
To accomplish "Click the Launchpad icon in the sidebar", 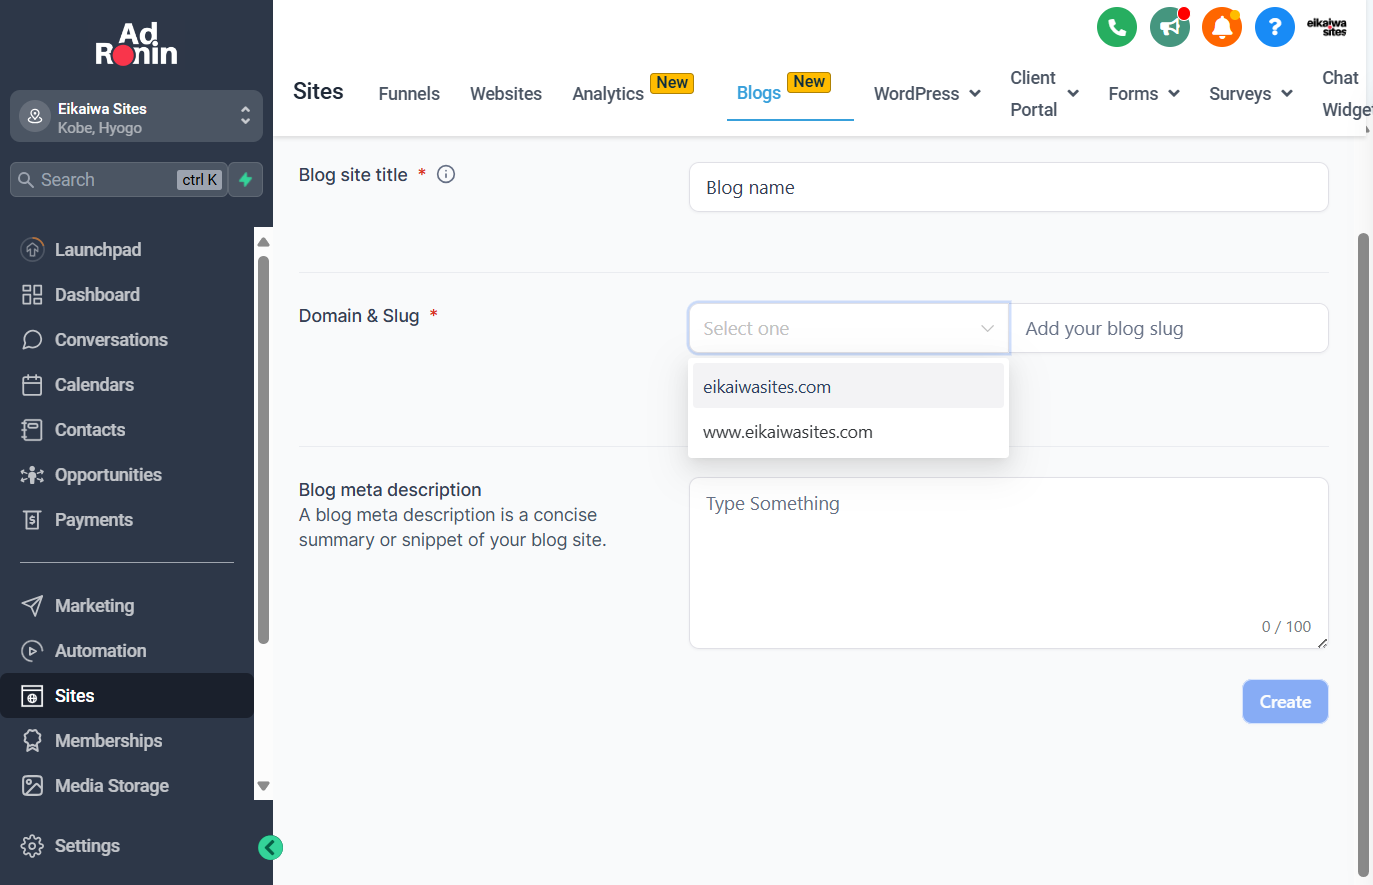I will 32,250.
